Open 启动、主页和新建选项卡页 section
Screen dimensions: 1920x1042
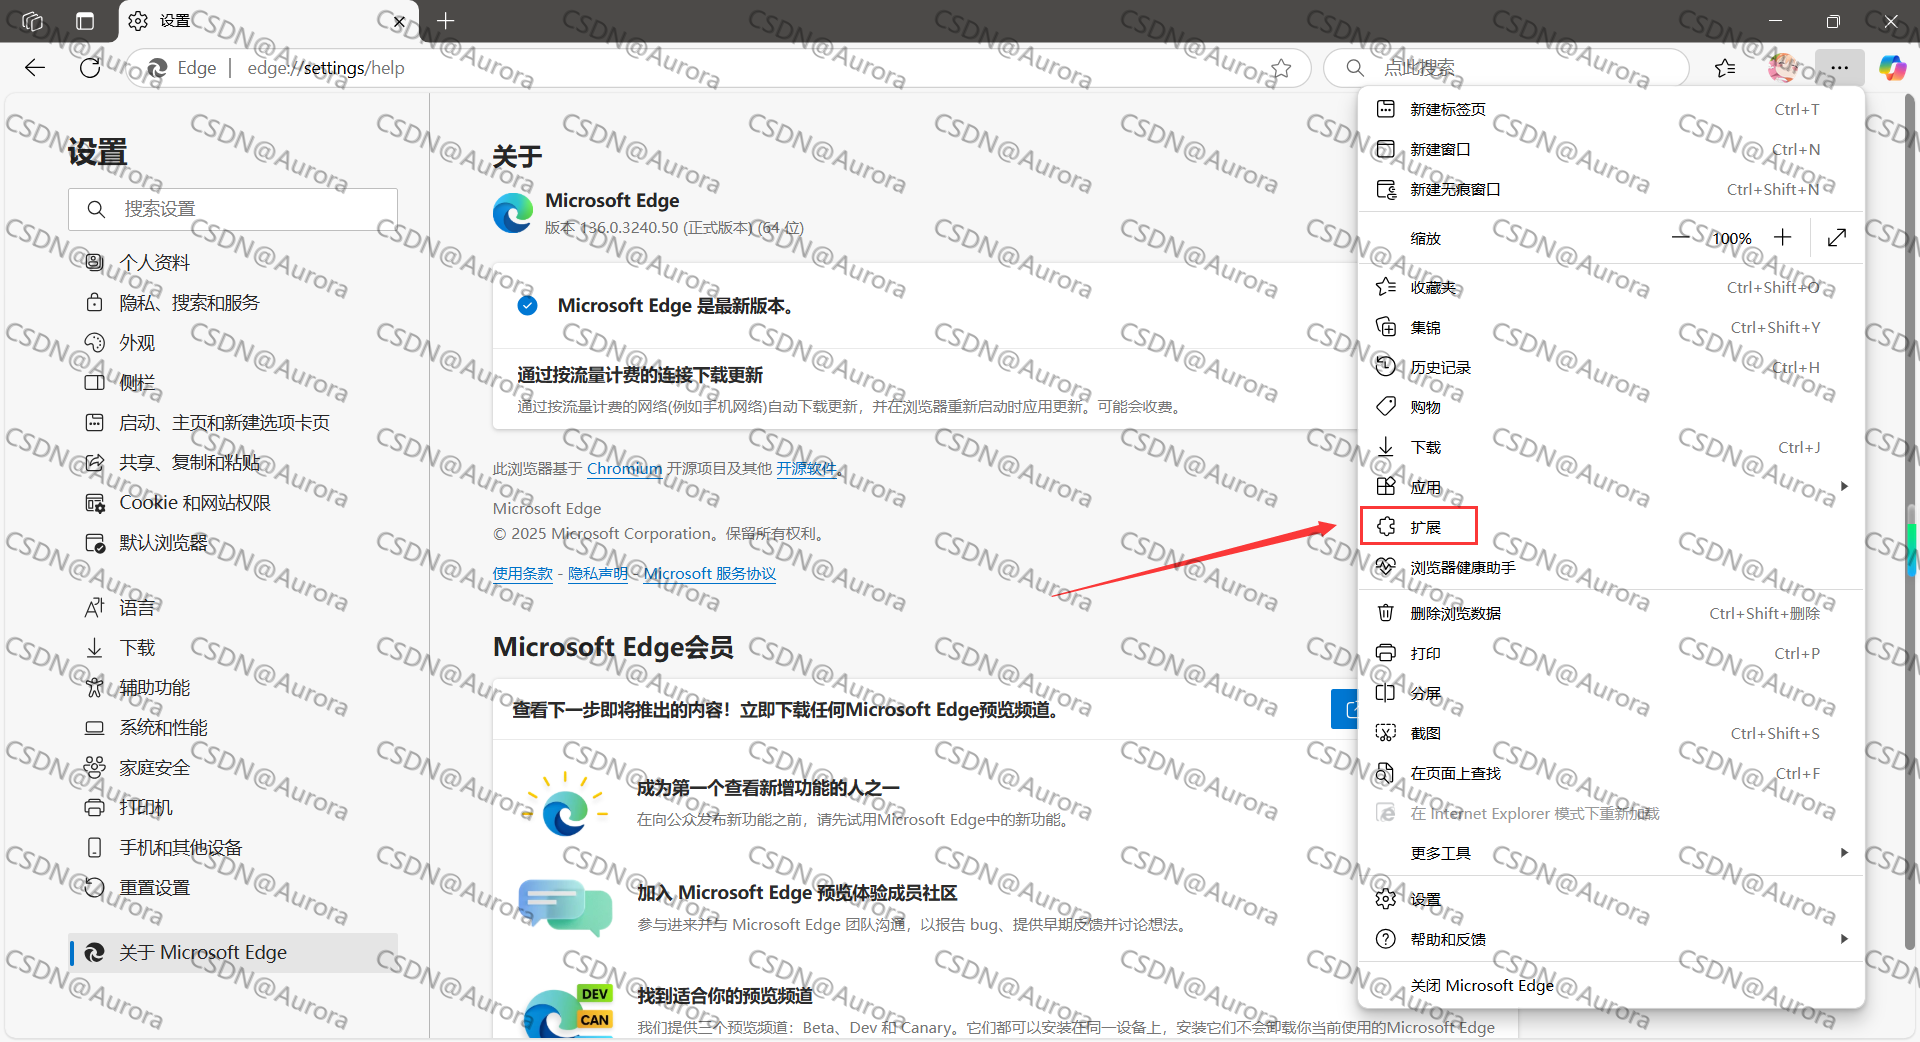point(233,422)
